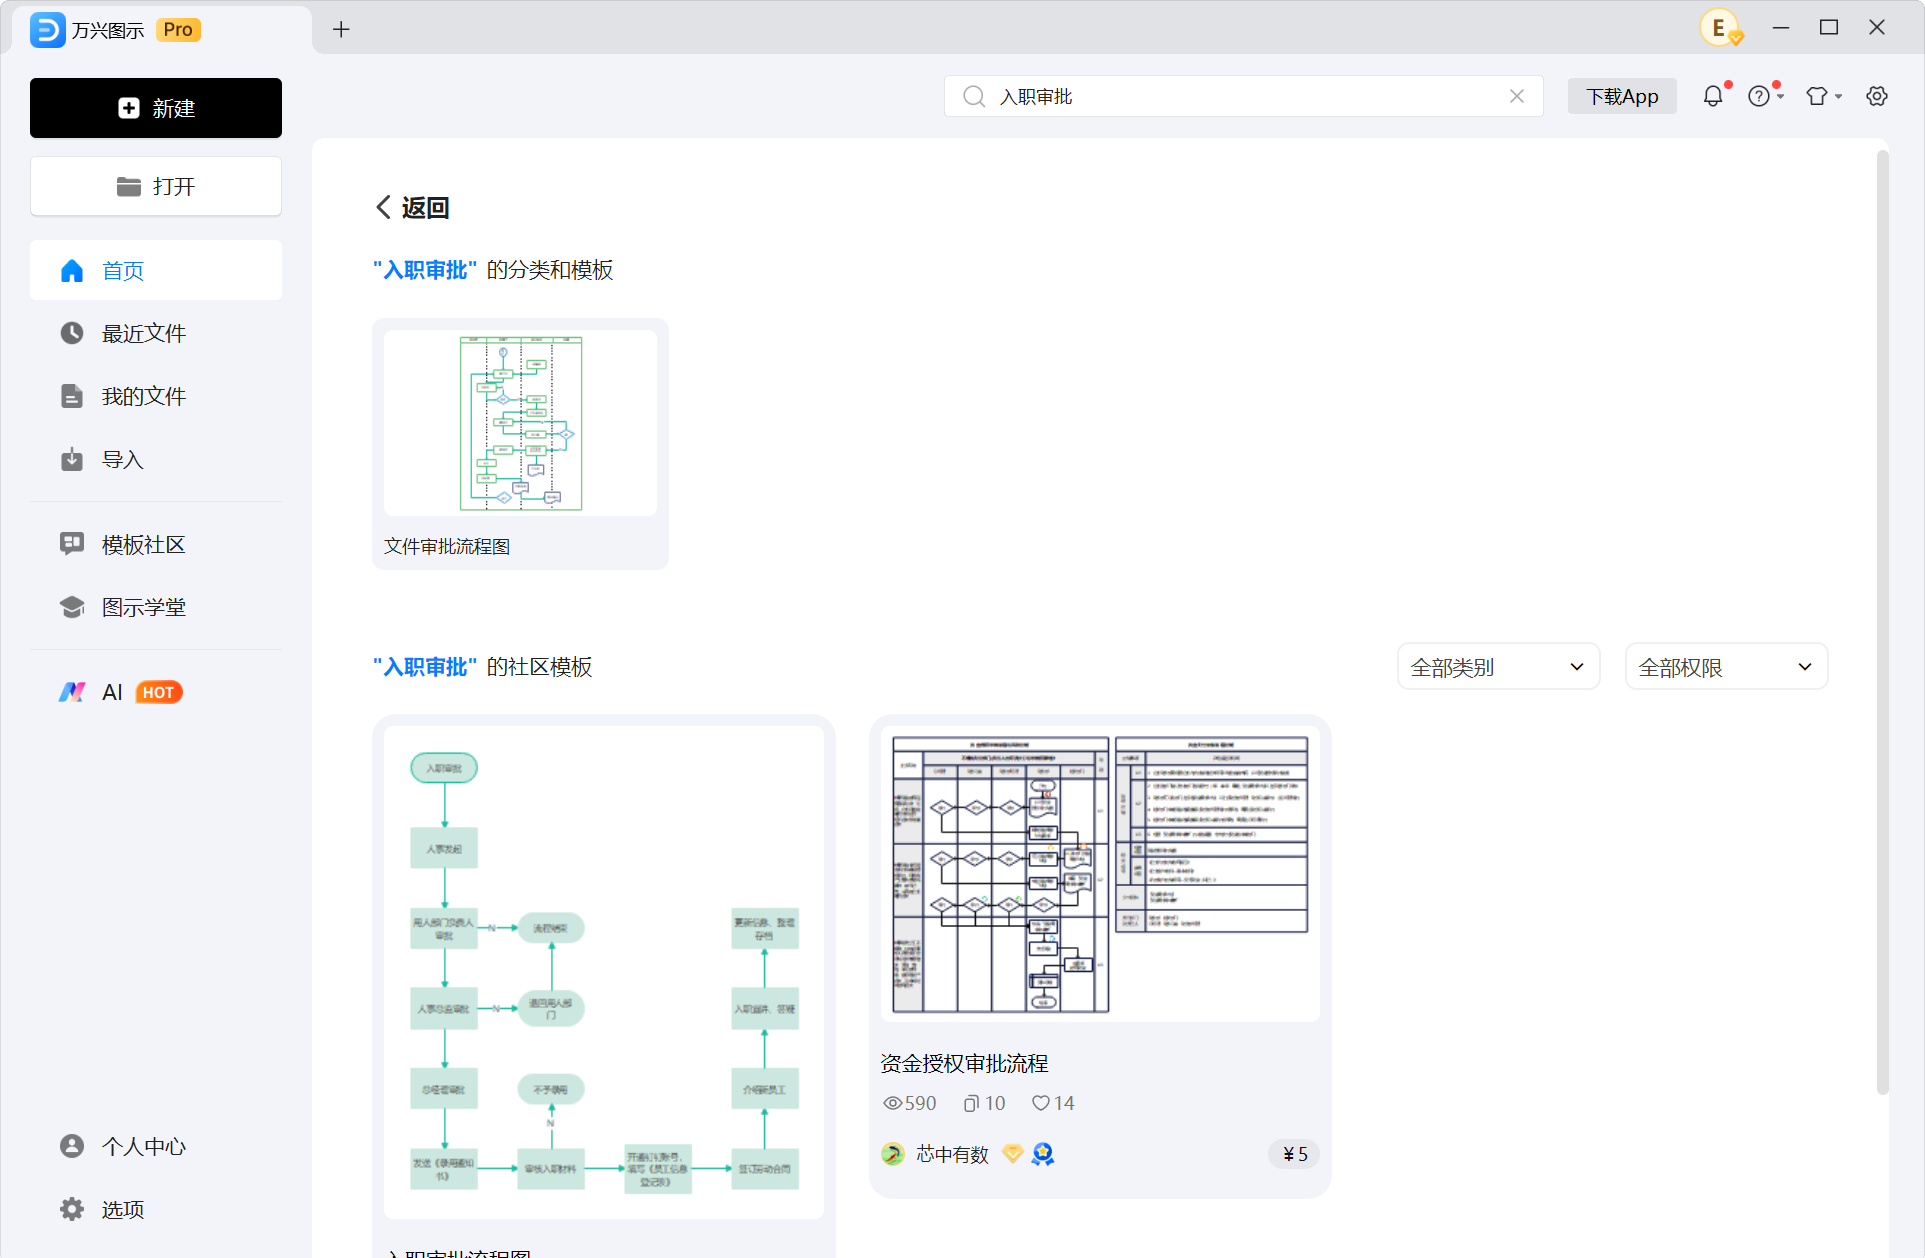This screenshot has height=1258, width=1925.
Task: Click the graduation cap icon beside 图示学堂
Action: point(72,607)
